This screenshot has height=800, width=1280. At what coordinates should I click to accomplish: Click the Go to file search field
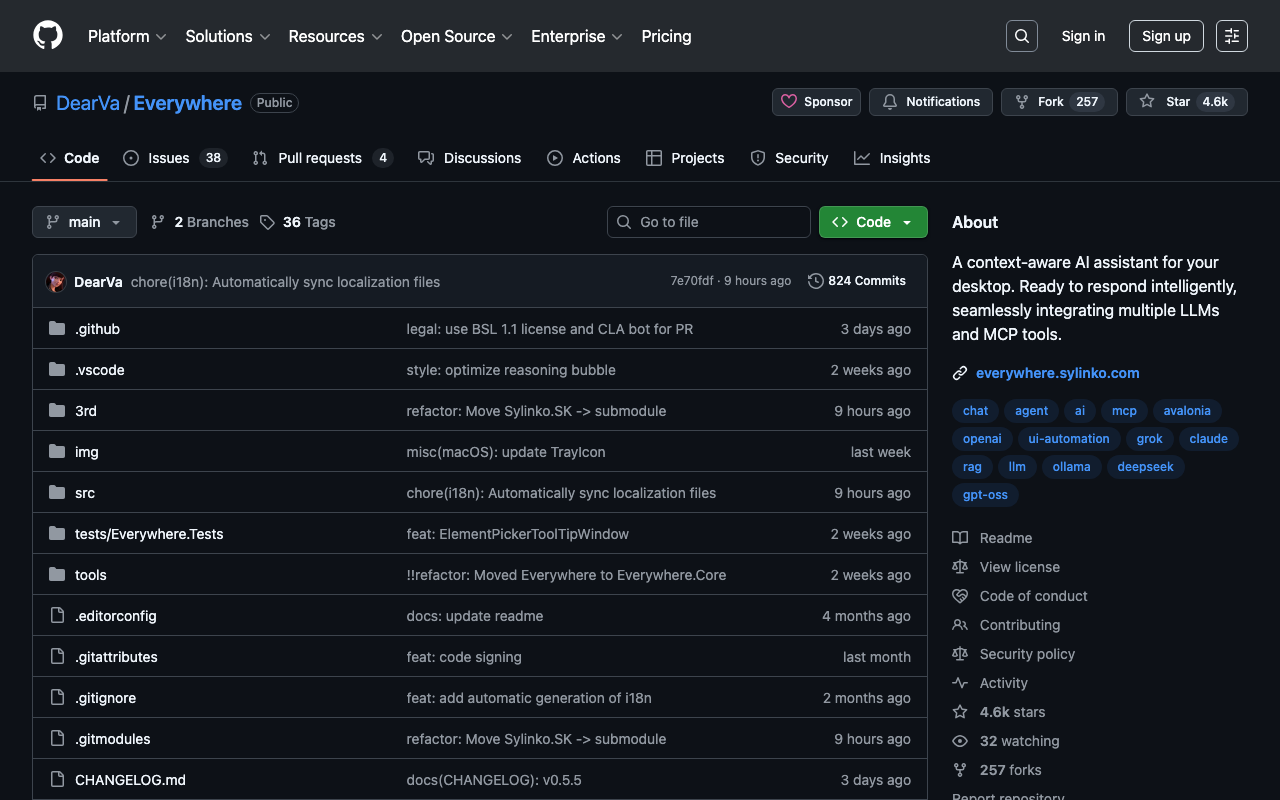pyautogui.click(x=709, y=222)
